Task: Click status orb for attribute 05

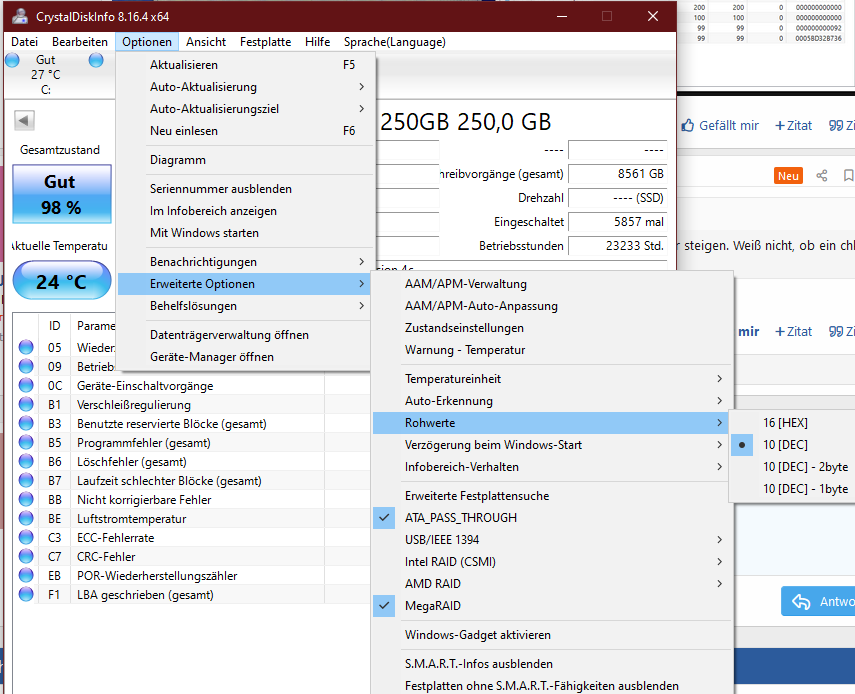Action: tap(26, 347)
